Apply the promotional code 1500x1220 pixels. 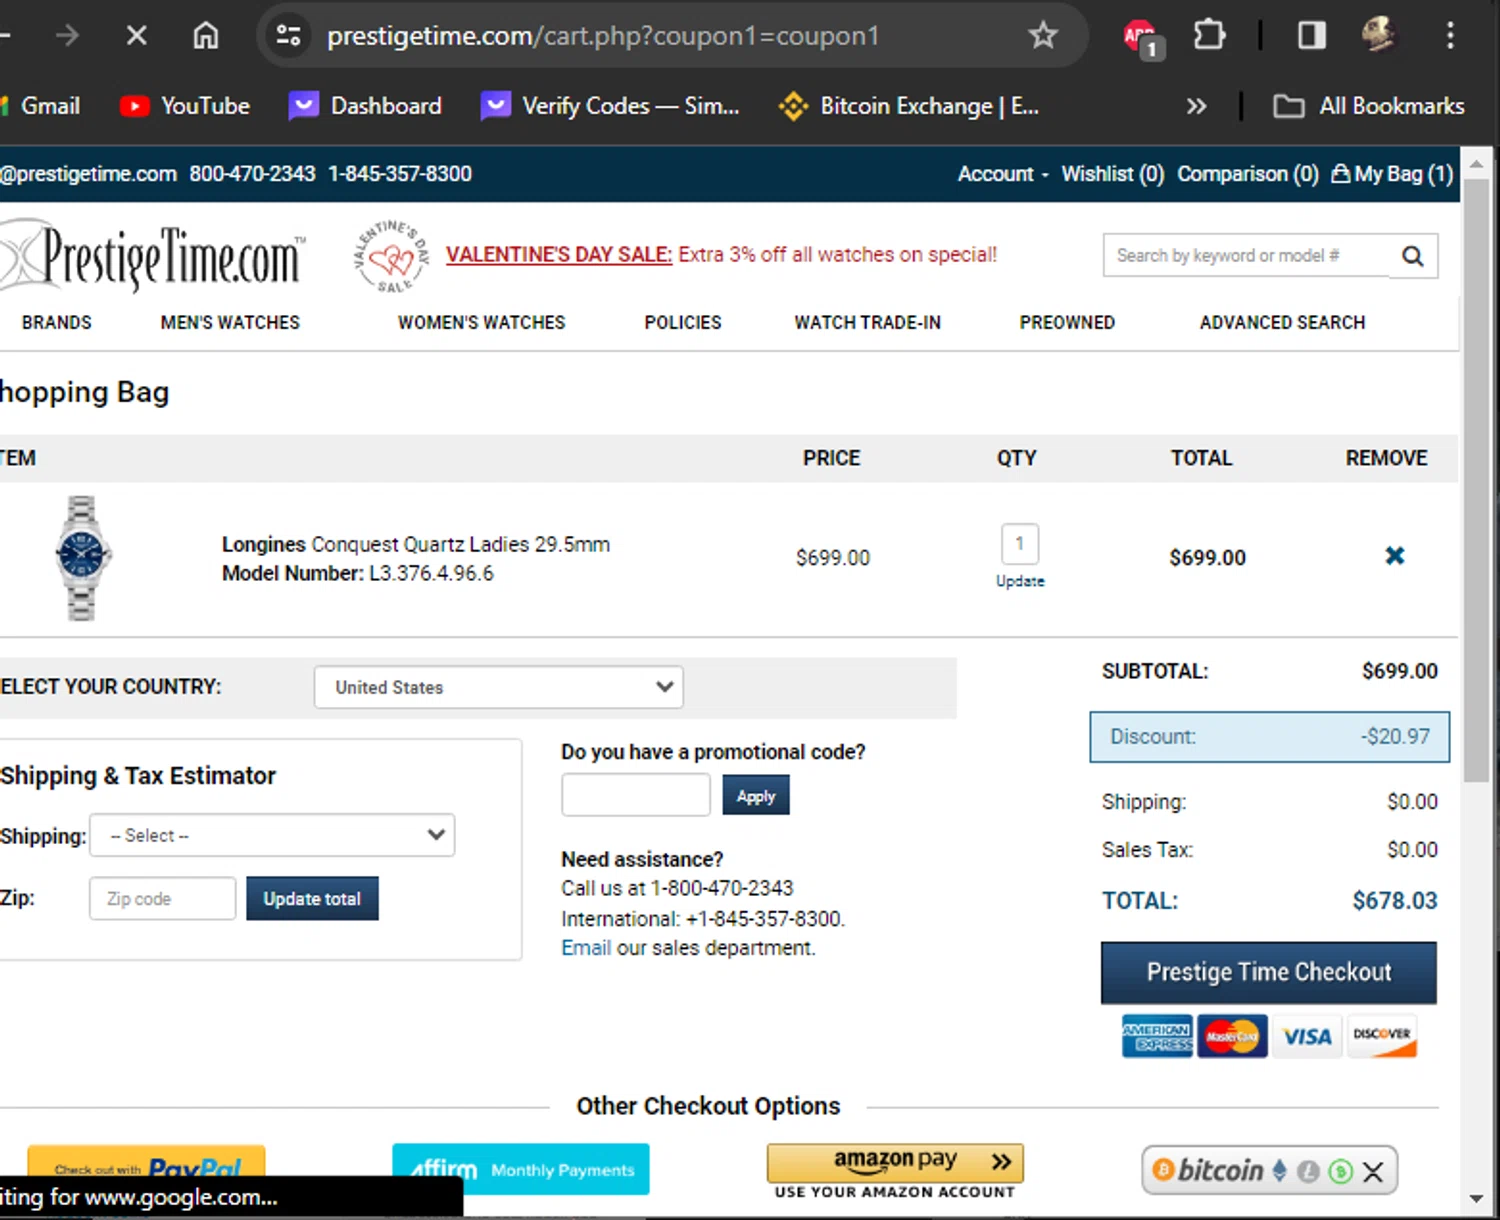(756, 796)
